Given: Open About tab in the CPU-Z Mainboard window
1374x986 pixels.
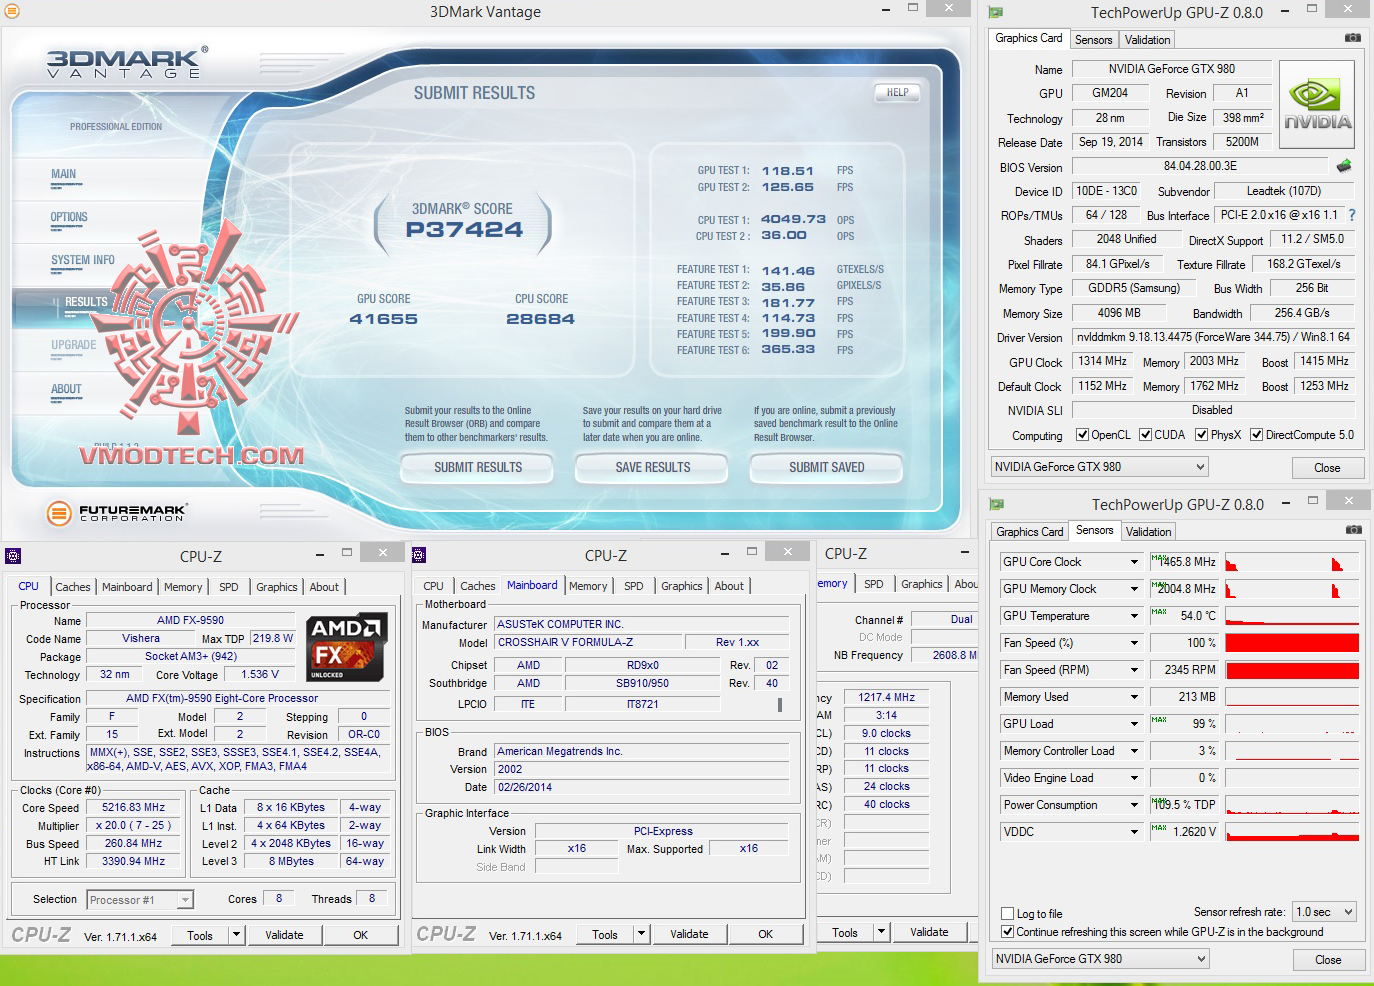Looking at the screenshot, I should 729,586.
